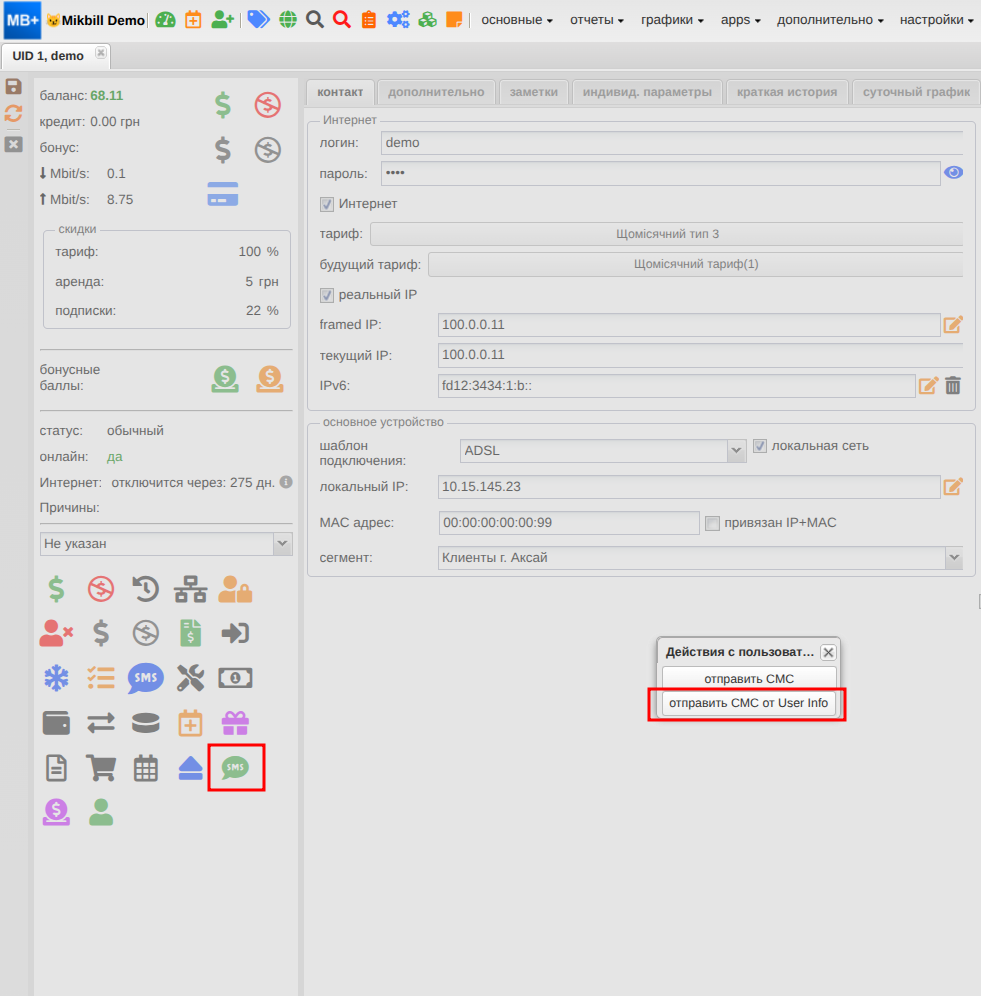This screenshot has height=996, width=981.
Task: Click the green cubes icon
Action: [x=427, y=20]
